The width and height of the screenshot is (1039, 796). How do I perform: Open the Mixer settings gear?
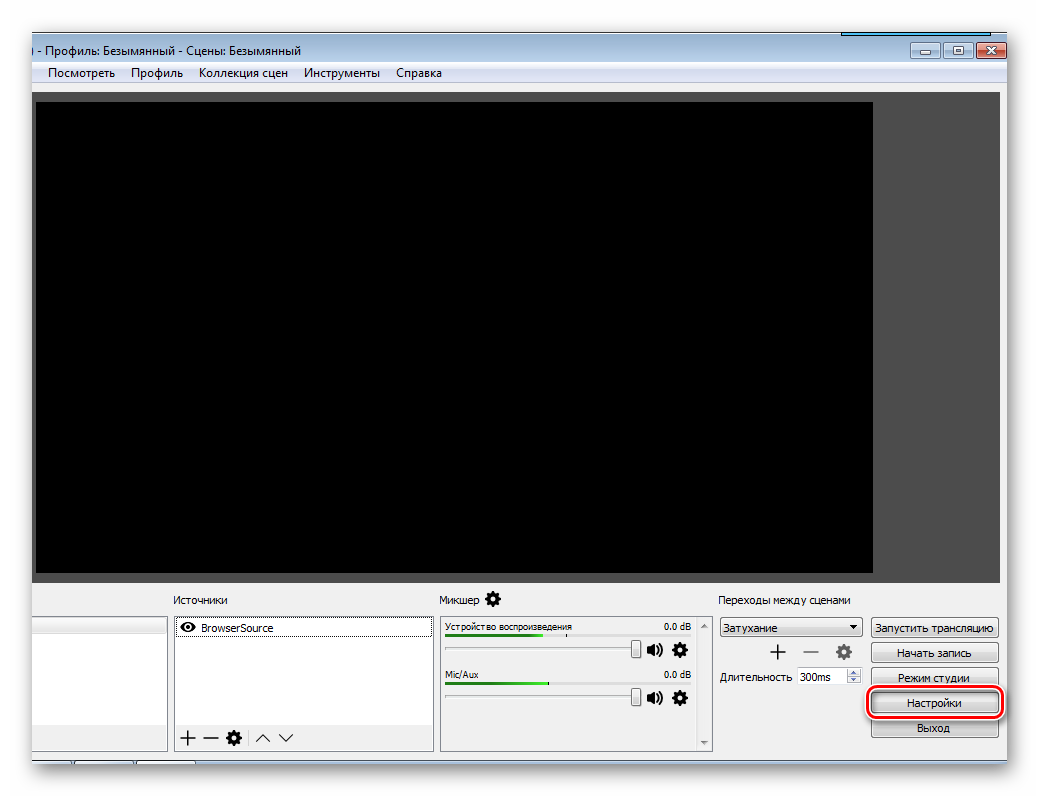[x=493, y=599]
